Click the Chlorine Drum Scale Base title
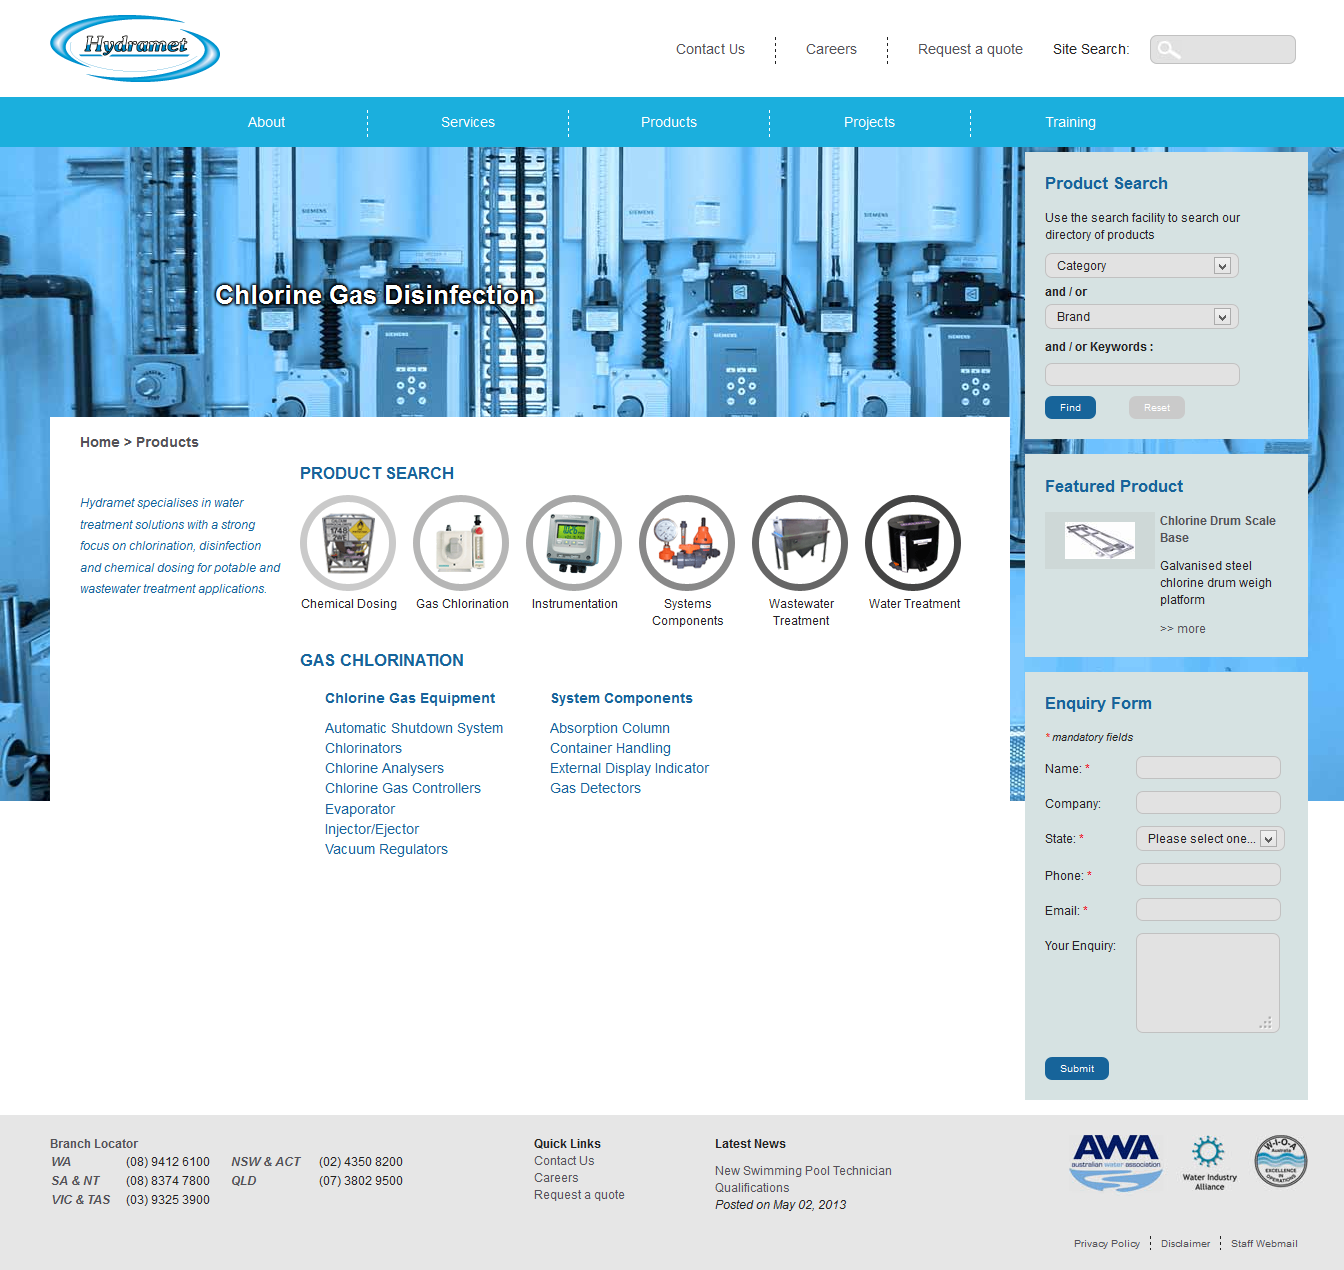Image resolution: width=1344 pixels, height=1270 pixels. (x=1218, y=529)
